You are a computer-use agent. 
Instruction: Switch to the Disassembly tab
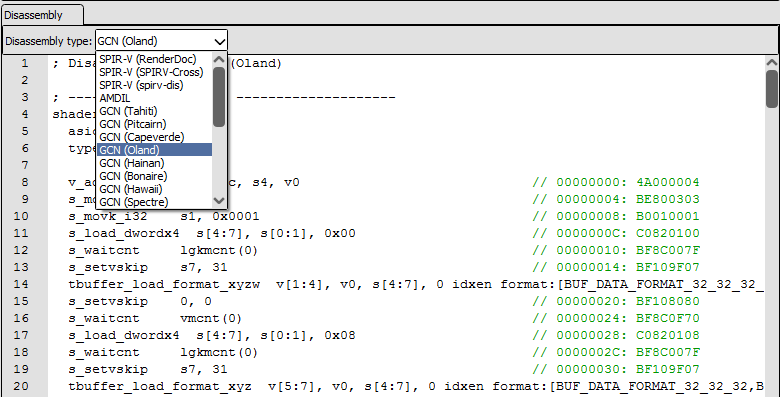42,15
